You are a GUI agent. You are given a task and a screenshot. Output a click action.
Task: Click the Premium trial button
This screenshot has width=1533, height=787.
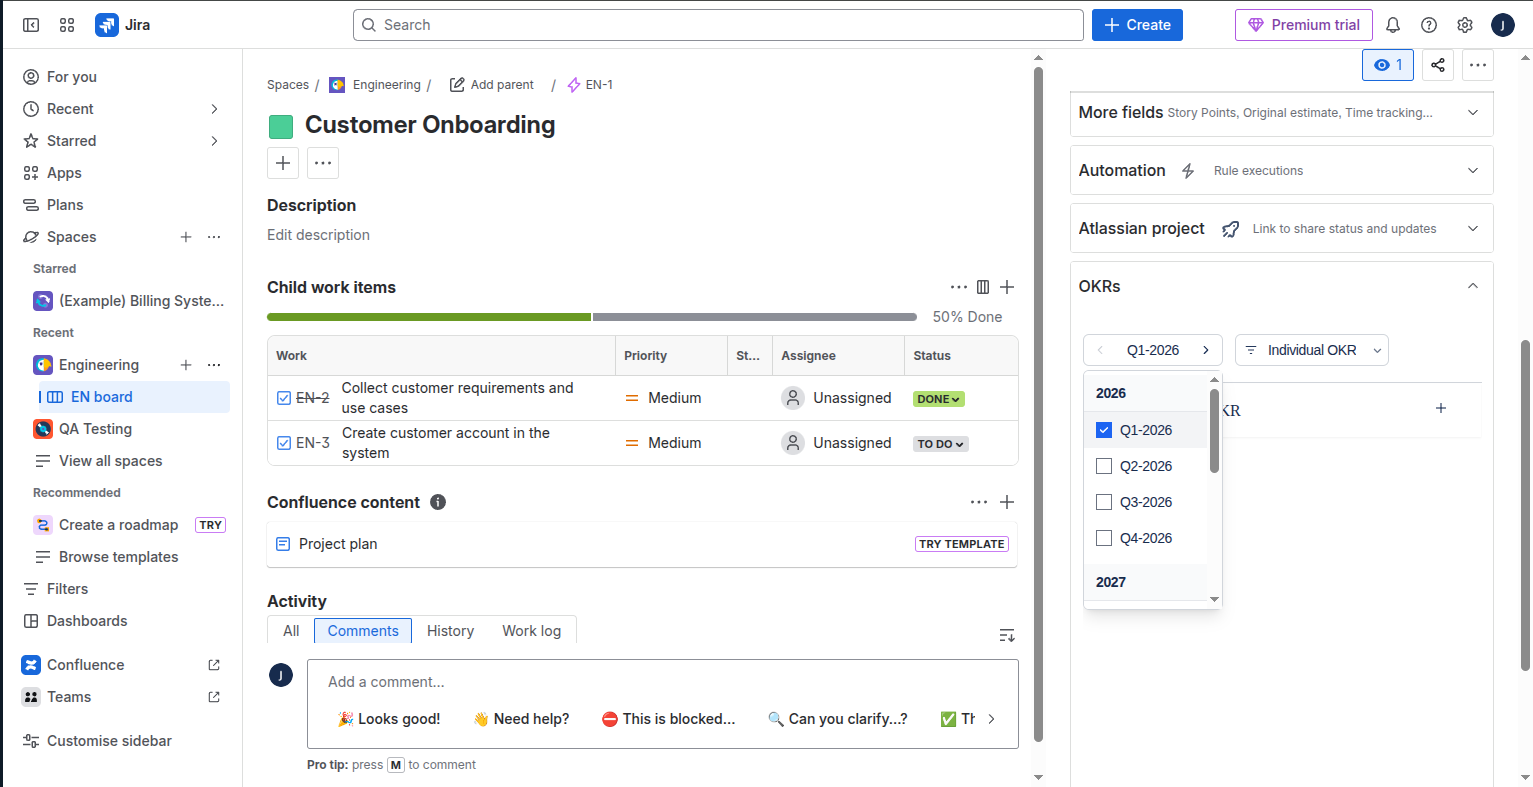pyautogui.click(x=1304, y=25)
